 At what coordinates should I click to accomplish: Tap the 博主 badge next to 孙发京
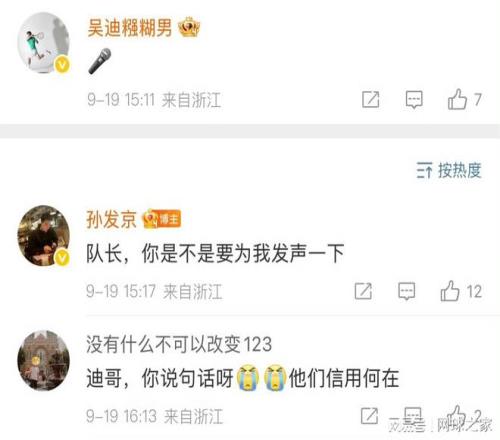pos(162,219)
